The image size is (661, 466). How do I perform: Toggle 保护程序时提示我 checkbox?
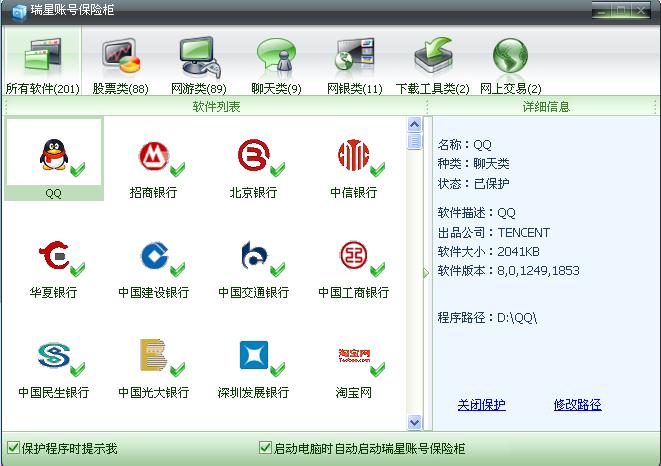[13, 447]
